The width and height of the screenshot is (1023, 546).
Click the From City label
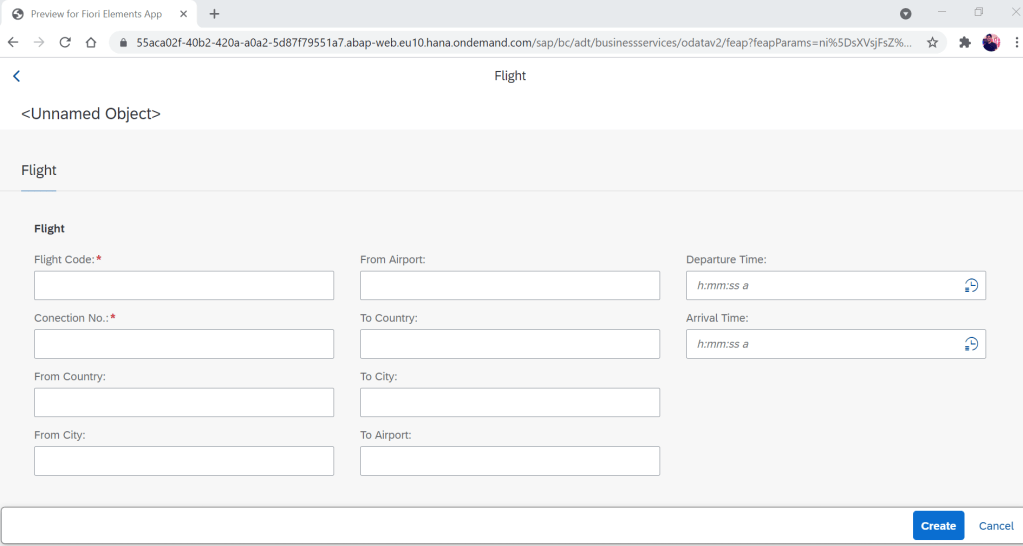point(60,435)
